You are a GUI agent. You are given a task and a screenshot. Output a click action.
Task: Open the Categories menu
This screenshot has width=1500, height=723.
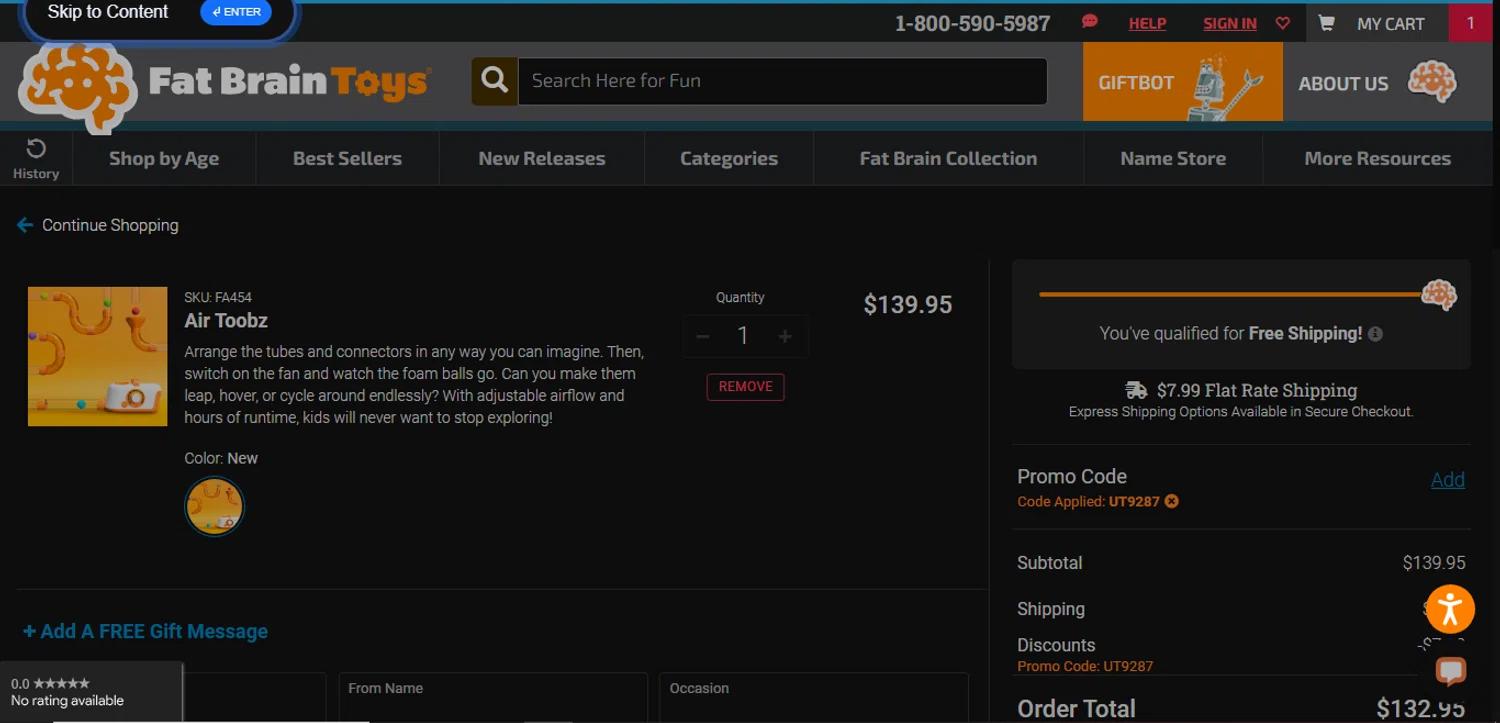(729, 158)
